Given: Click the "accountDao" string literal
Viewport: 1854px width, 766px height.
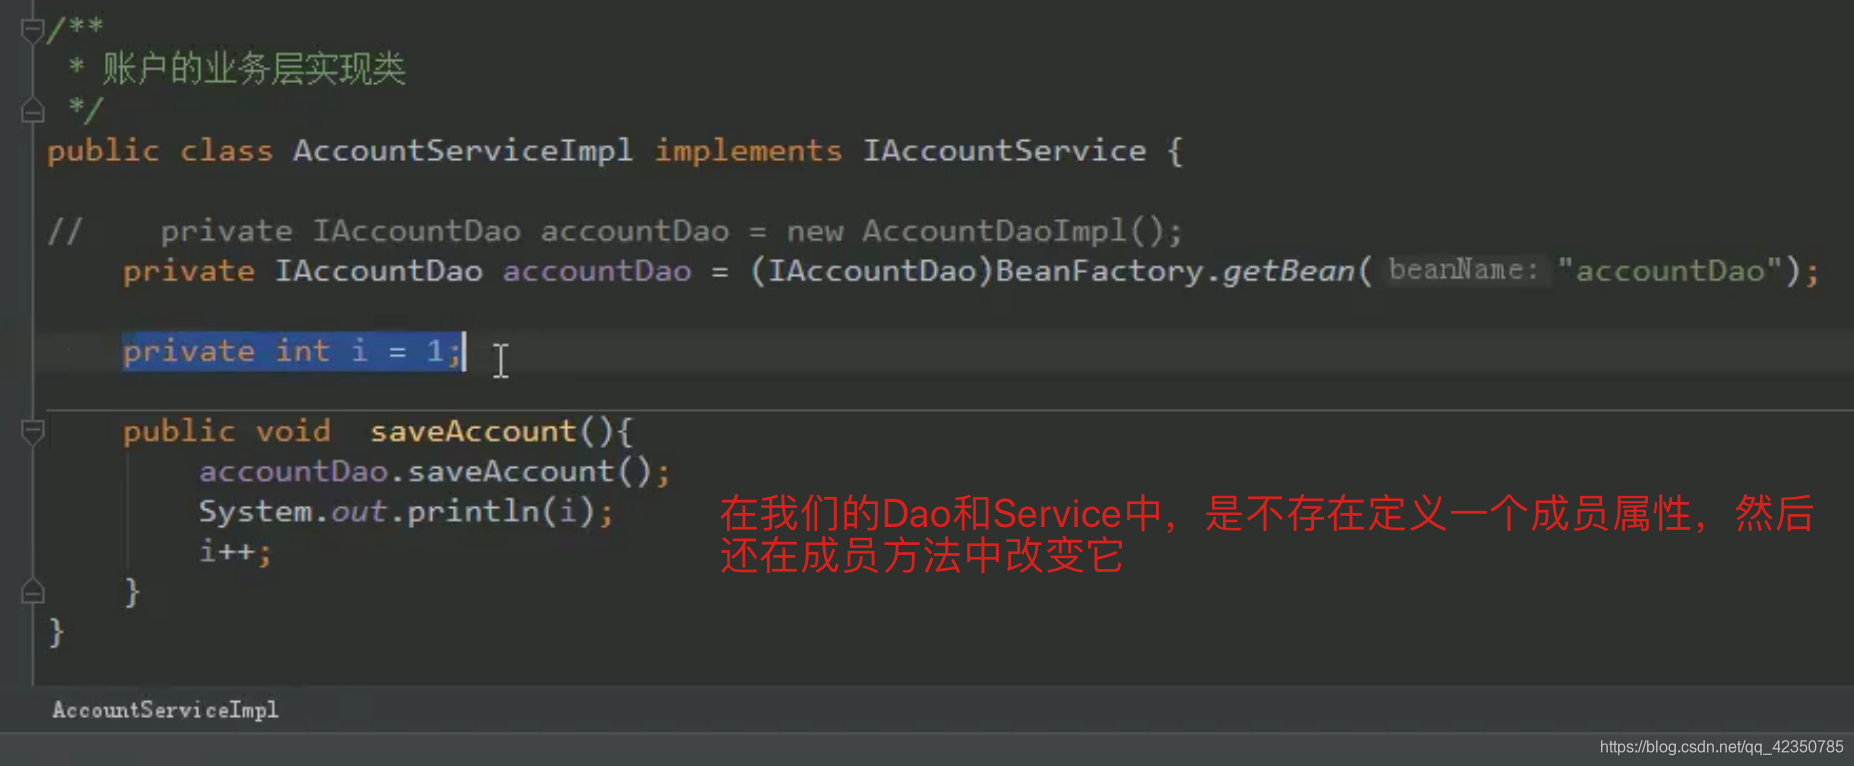Looking at the screenshot, I should click(x=1670, y=271).
